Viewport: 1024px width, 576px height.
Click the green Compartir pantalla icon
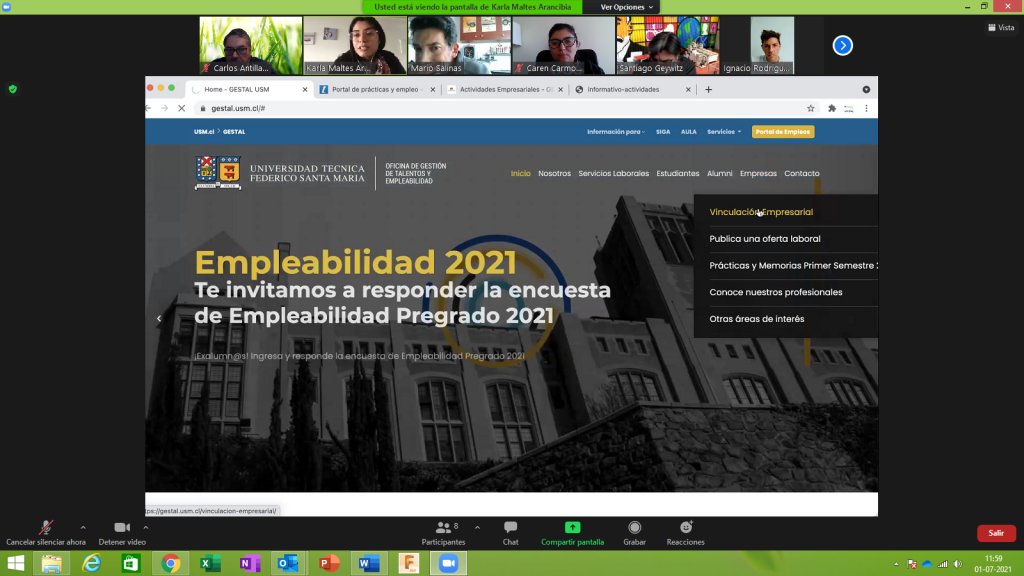pyautogui.click(x=572, y=528)
